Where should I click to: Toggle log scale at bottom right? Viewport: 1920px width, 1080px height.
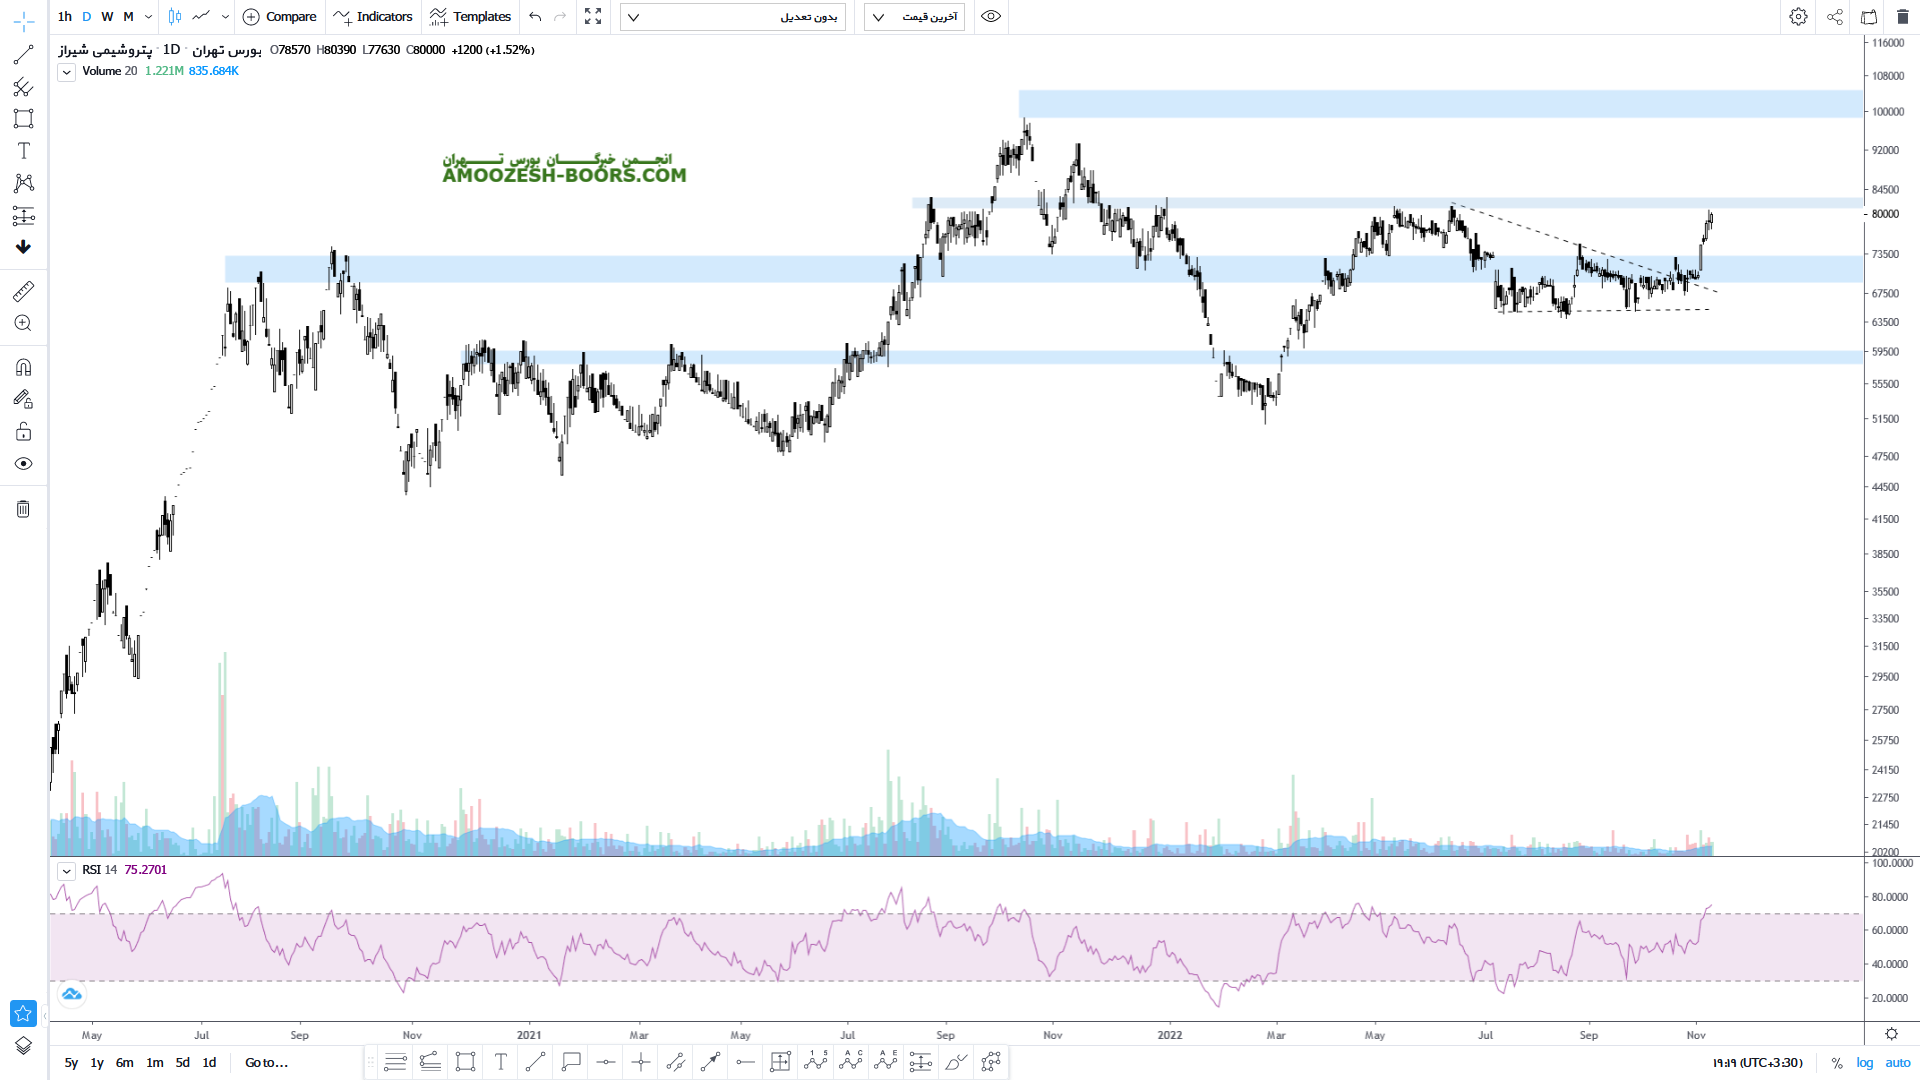point(1864,1063)
